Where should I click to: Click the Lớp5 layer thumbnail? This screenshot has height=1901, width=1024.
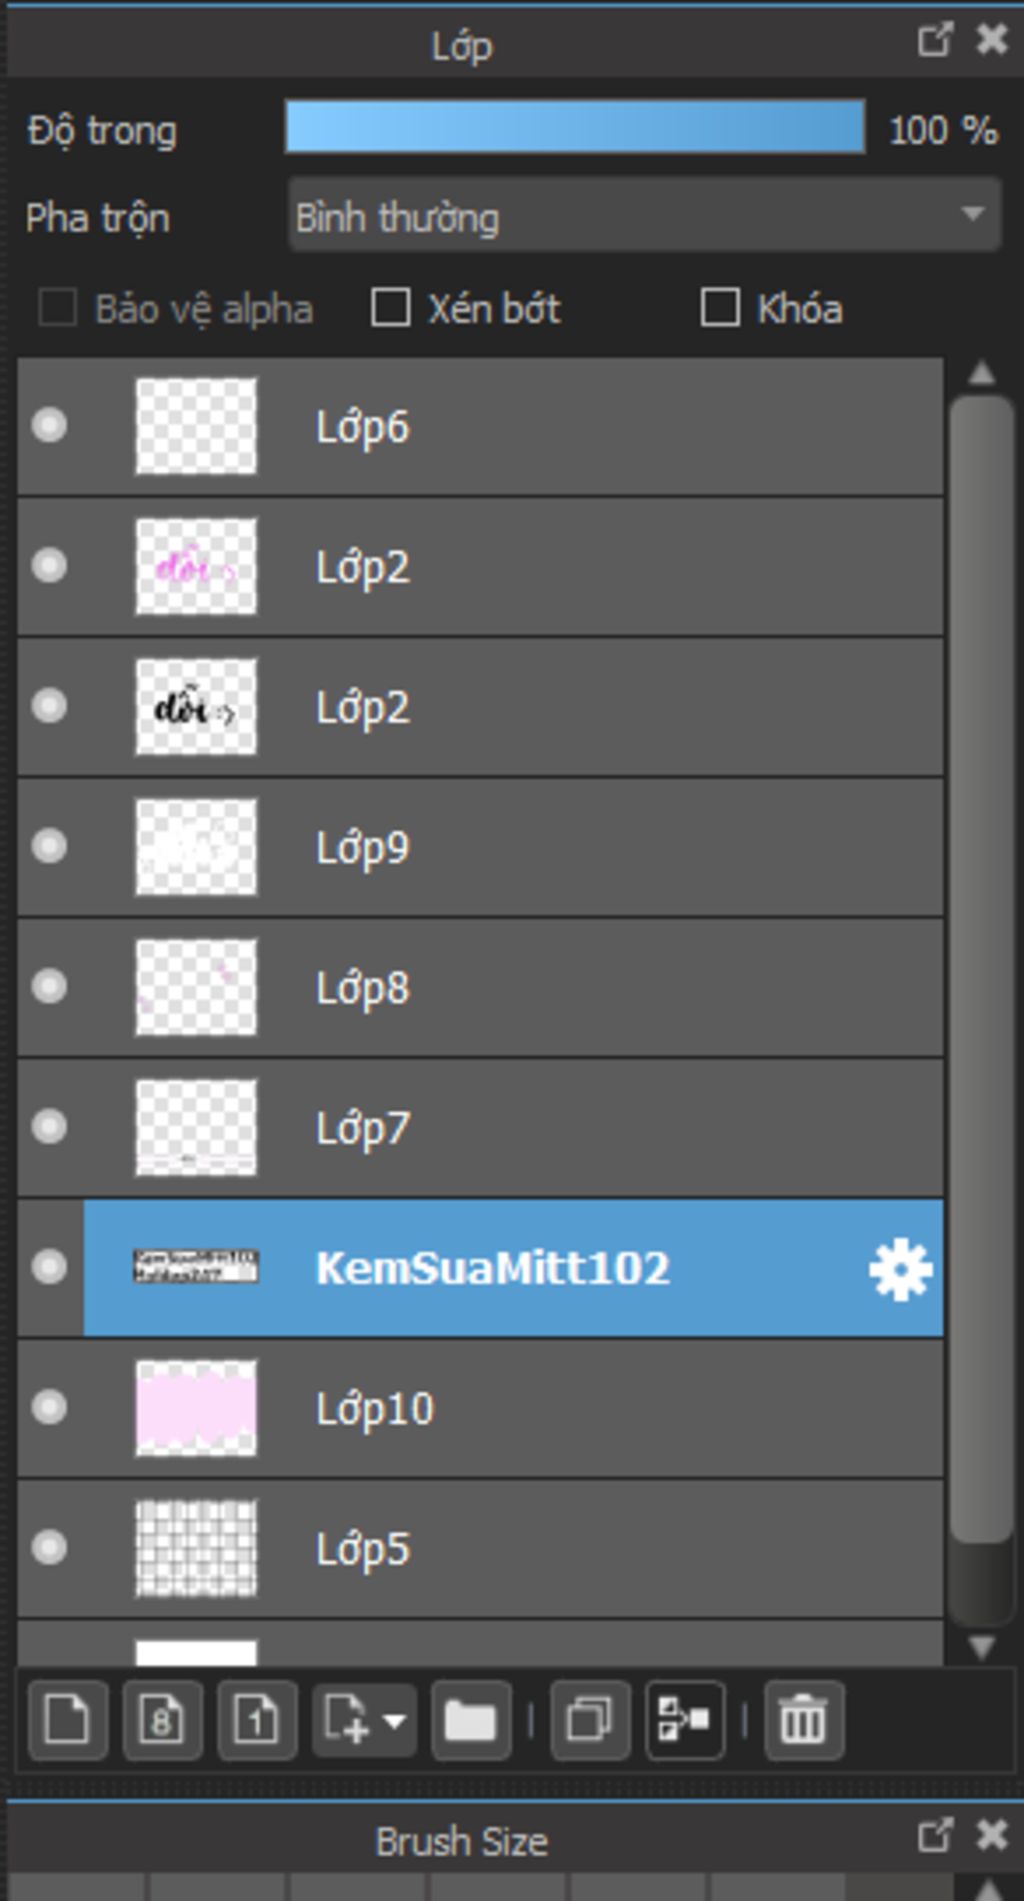[196, 1548]
